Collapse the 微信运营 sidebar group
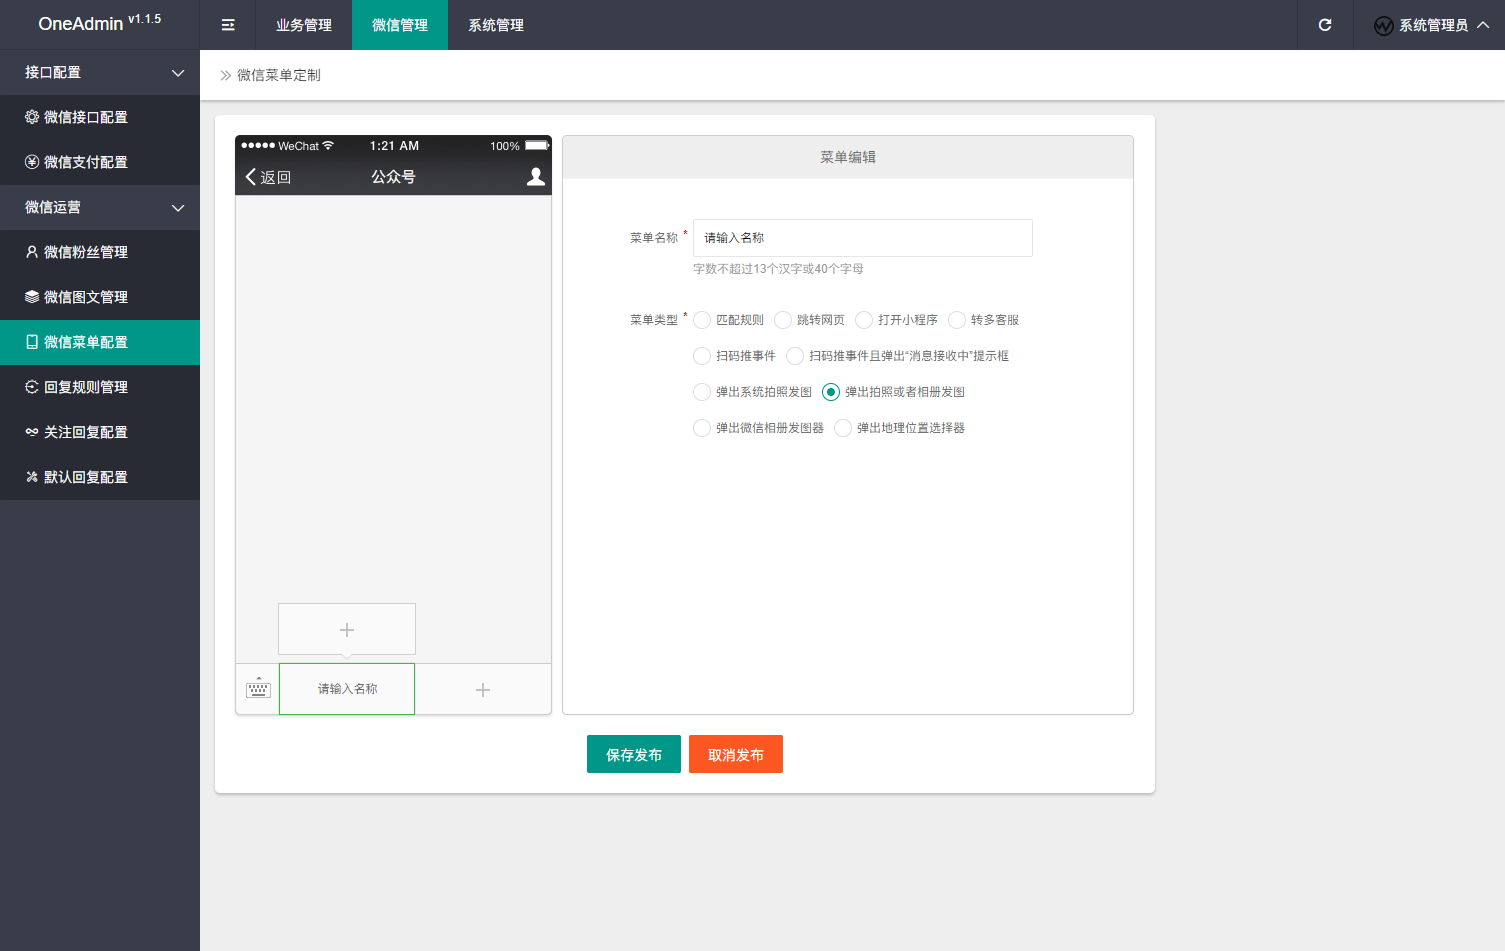 (100, 207)
